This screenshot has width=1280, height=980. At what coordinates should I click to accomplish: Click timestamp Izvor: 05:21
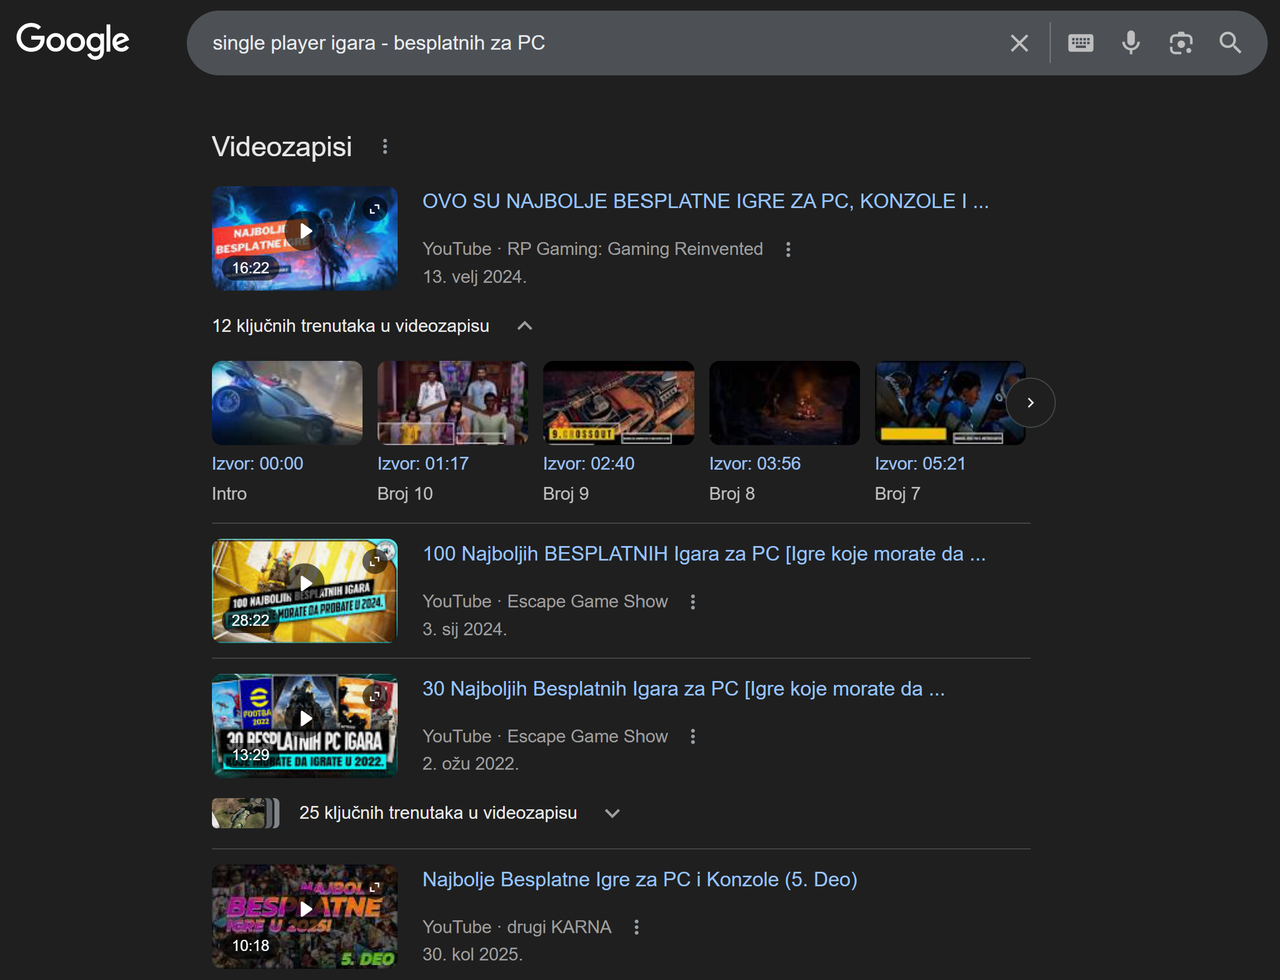pyautogui.click(x=920, y=464)
